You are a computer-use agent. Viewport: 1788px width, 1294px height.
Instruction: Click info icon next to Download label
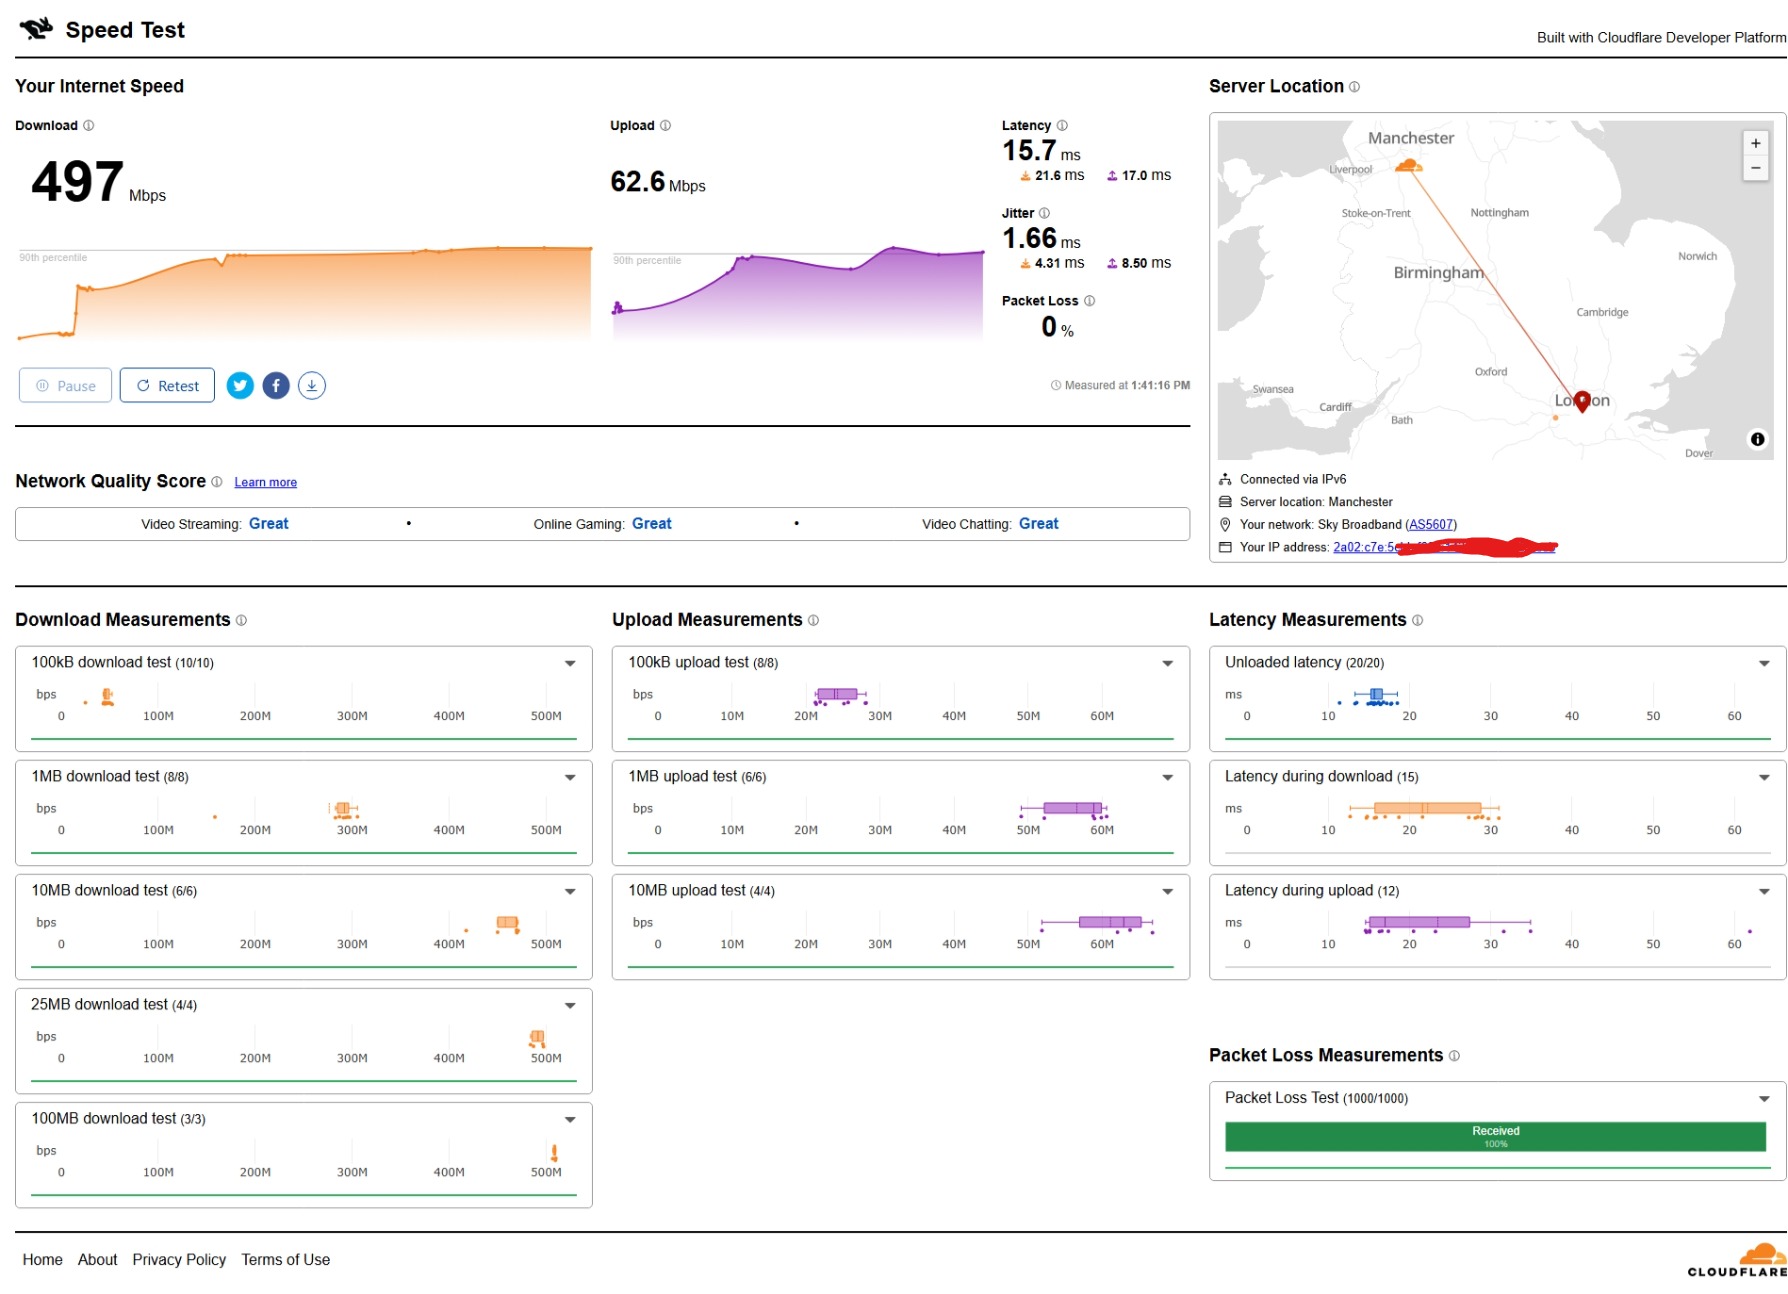[89, 126]
